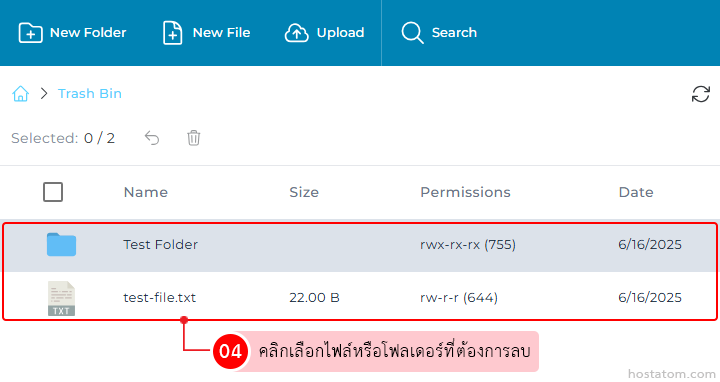Open the Trash Bin breadcrumb link
The height and width of the screenshot is (382, 720).
90,94
